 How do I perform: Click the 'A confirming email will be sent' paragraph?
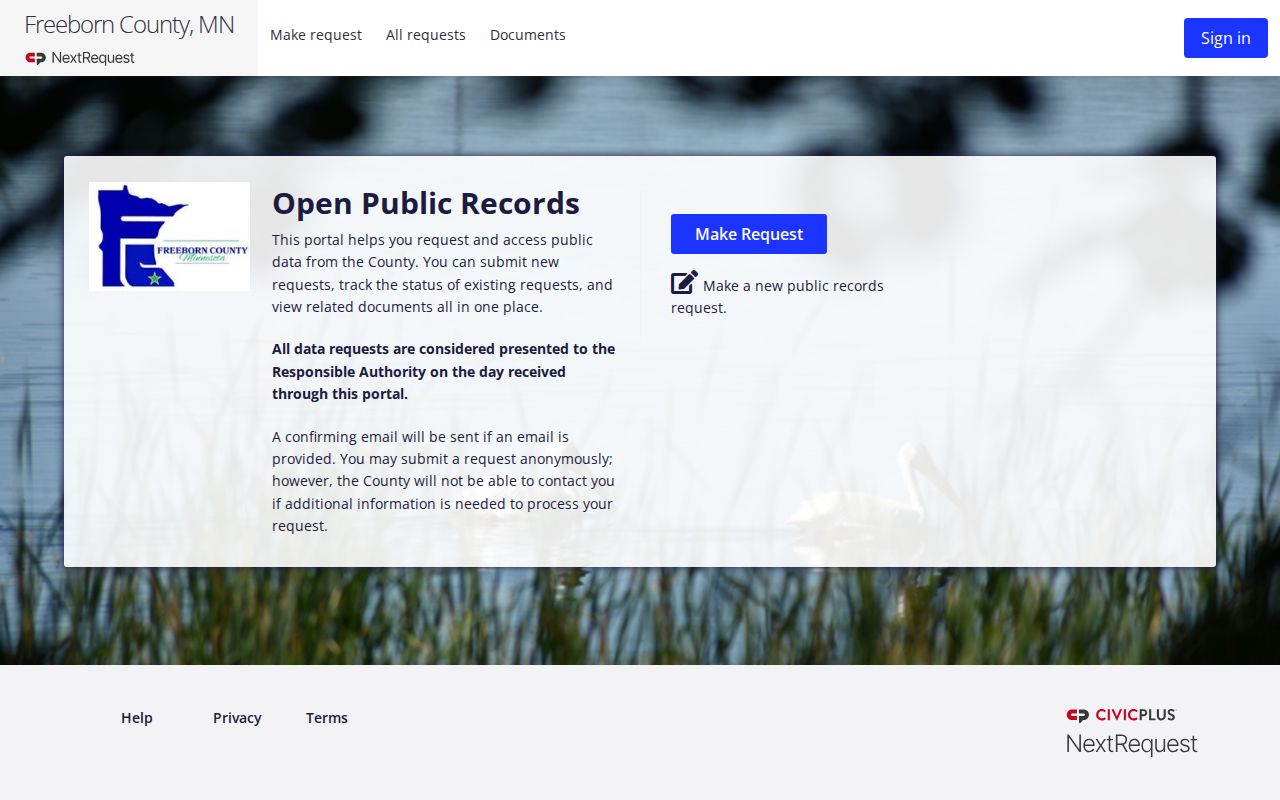coord(444,481)
